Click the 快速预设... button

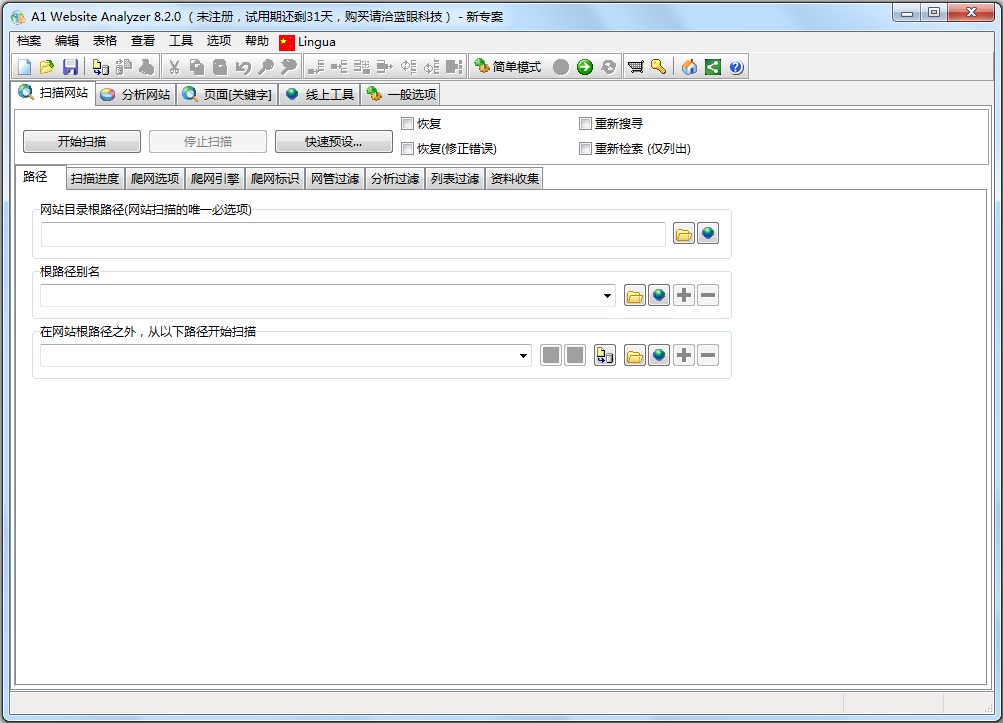coord(334,142)
